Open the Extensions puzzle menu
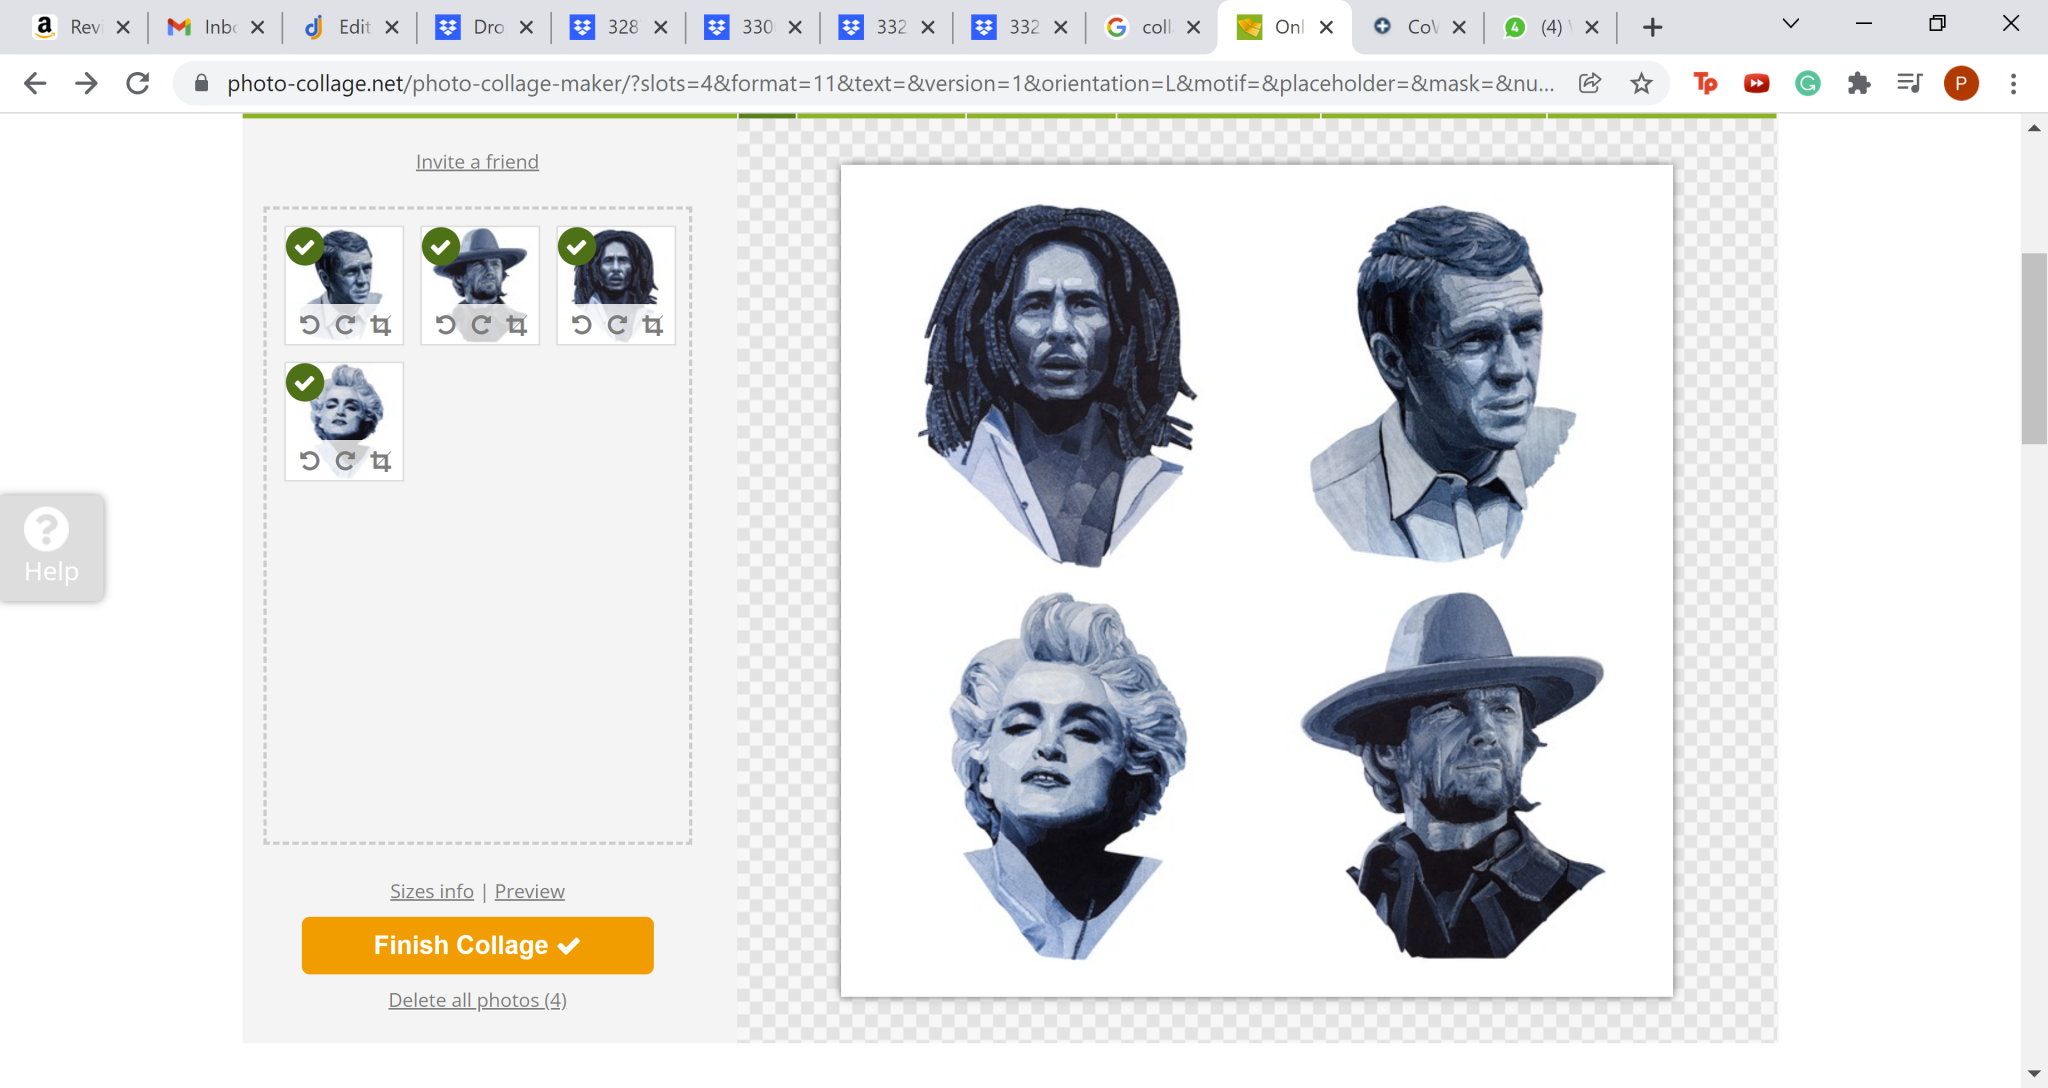This screenshot has width=2048, height=1088. click(1859, 83)
